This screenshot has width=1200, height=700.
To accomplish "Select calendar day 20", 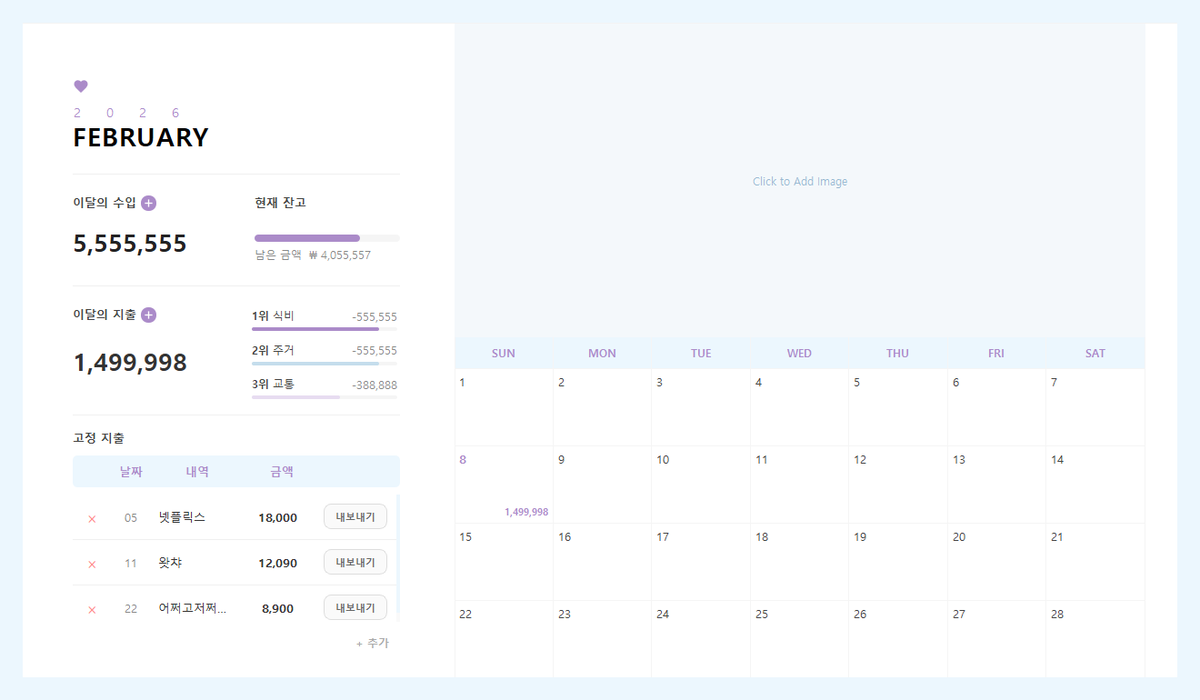I will coord(997,562).
